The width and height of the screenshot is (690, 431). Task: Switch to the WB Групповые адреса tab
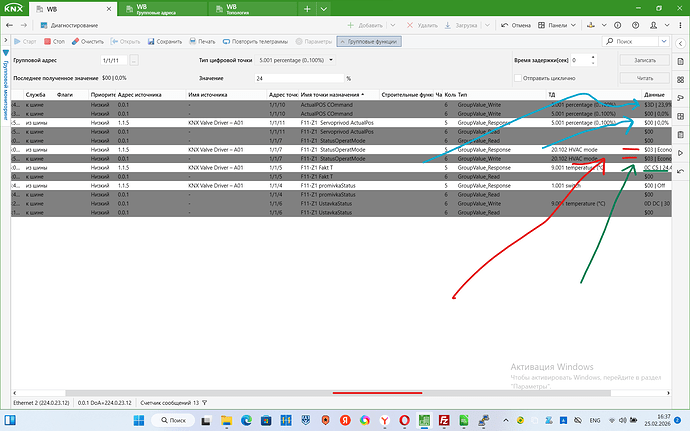click(x=162, y=9)
